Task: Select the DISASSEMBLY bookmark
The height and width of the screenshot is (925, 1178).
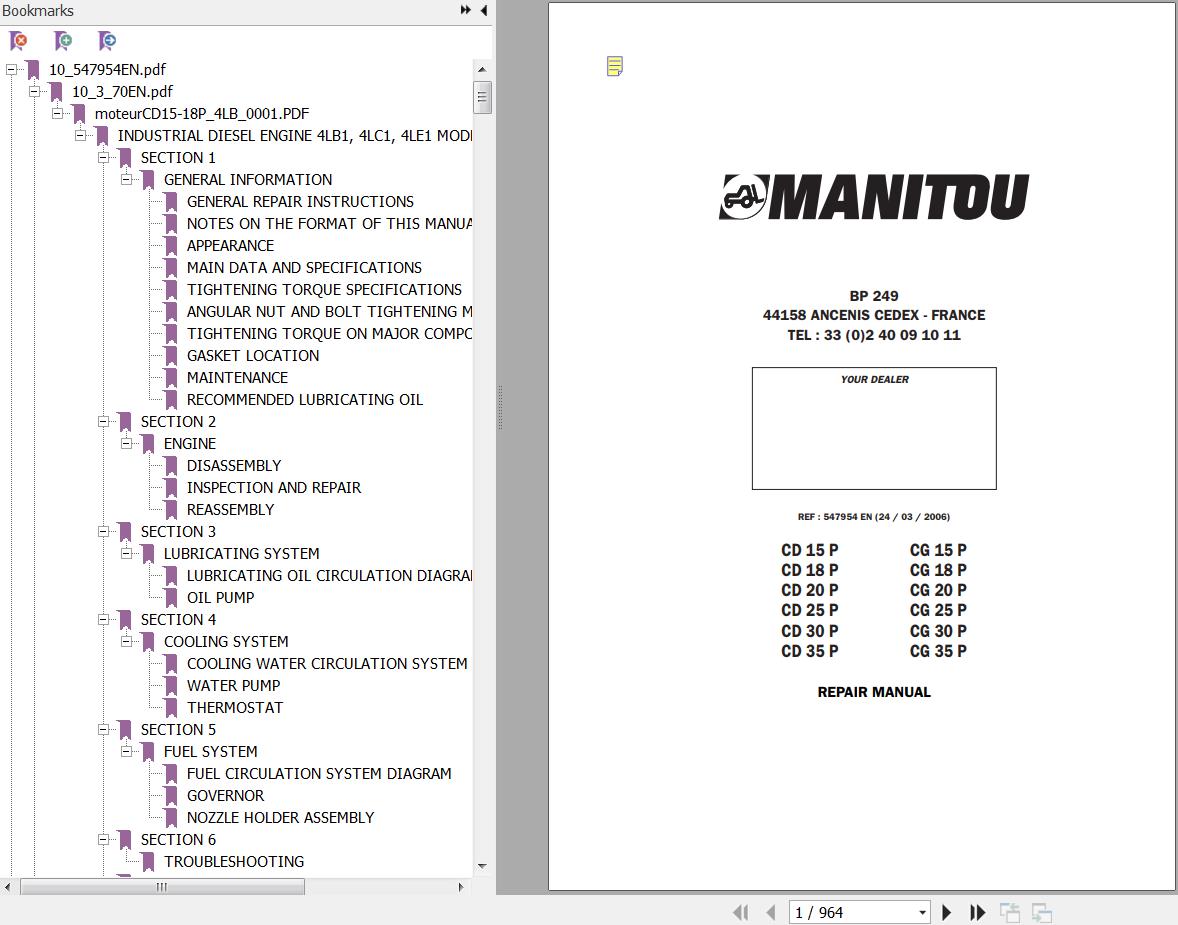Action: pyautogui.click(x=234, y=465)
